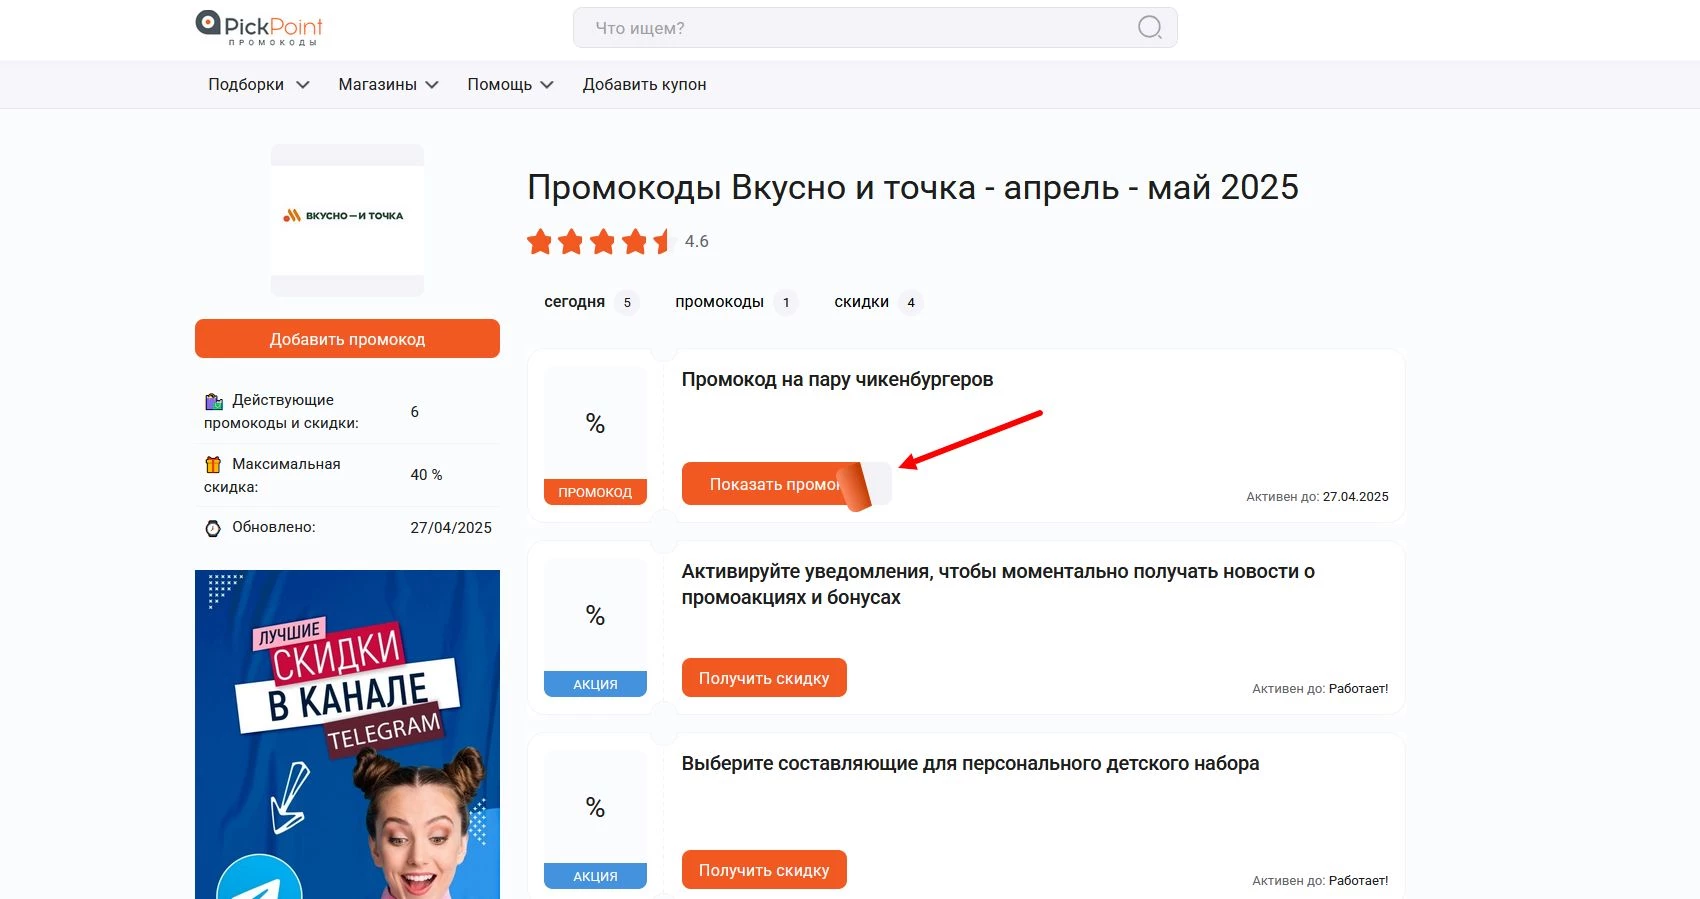Click the percent icon on the notifications АКЦИЯ card
This screenshot has width=1700, height=899.
tap(595, 616)
